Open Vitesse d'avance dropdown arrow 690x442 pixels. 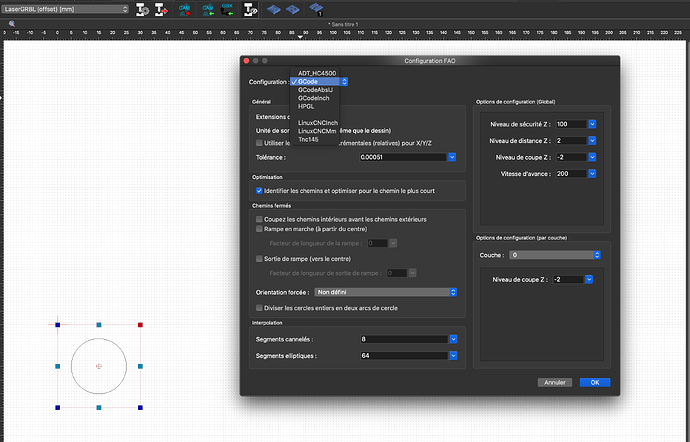(x=592, y=174)
